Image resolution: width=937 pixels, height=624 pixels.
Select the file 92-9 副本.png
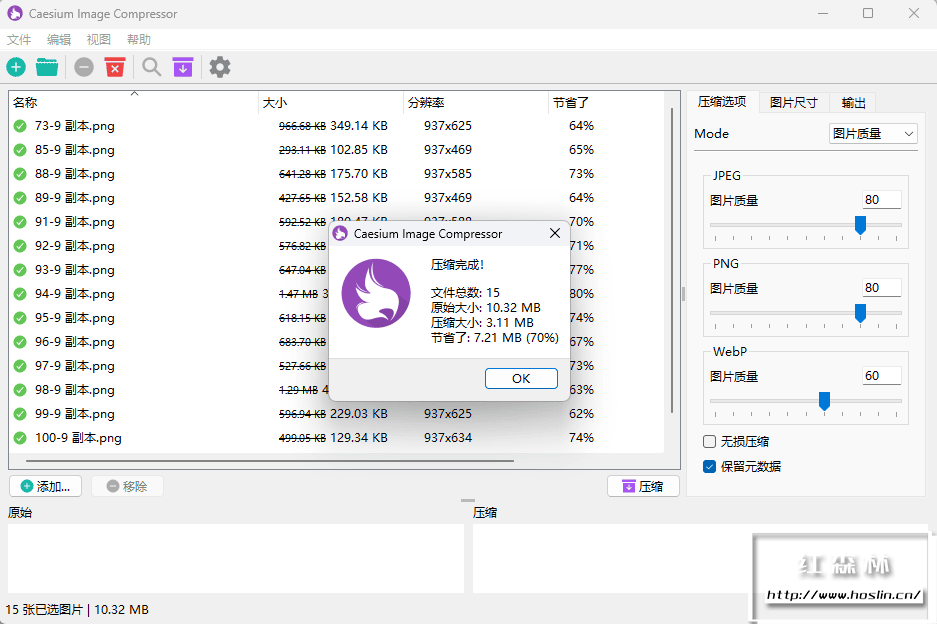pyautogui.click(x=75, y=246)
